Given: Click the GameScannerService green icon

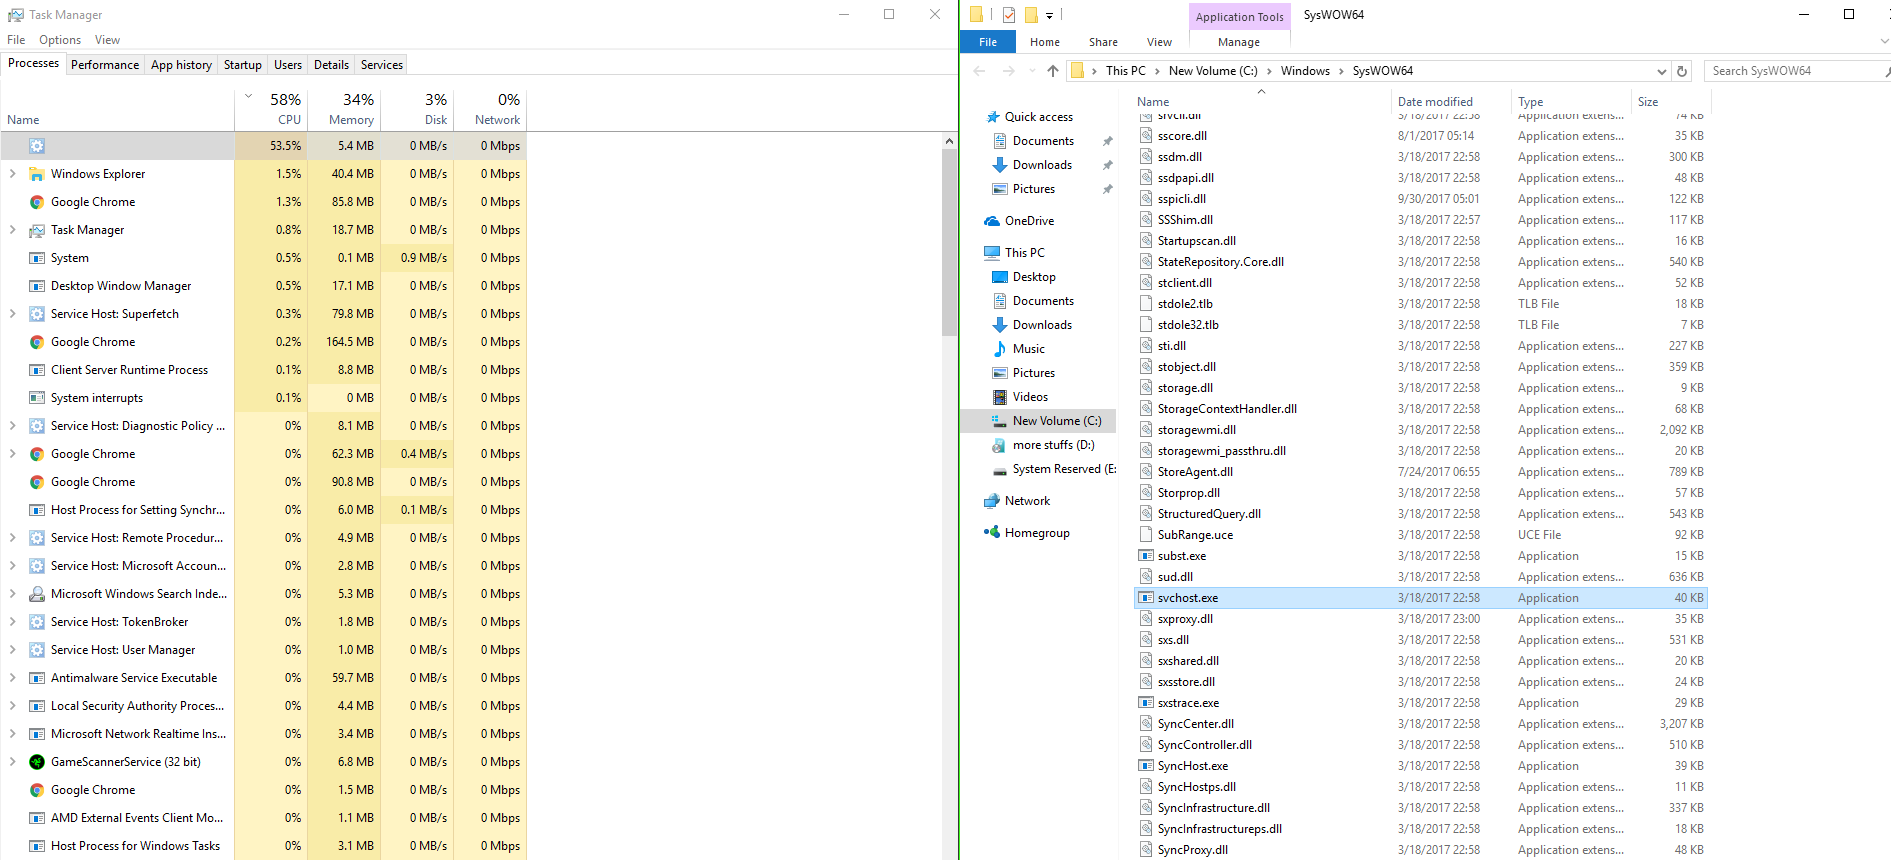Looking at the screenshot, I should click(x=37, y=762).
